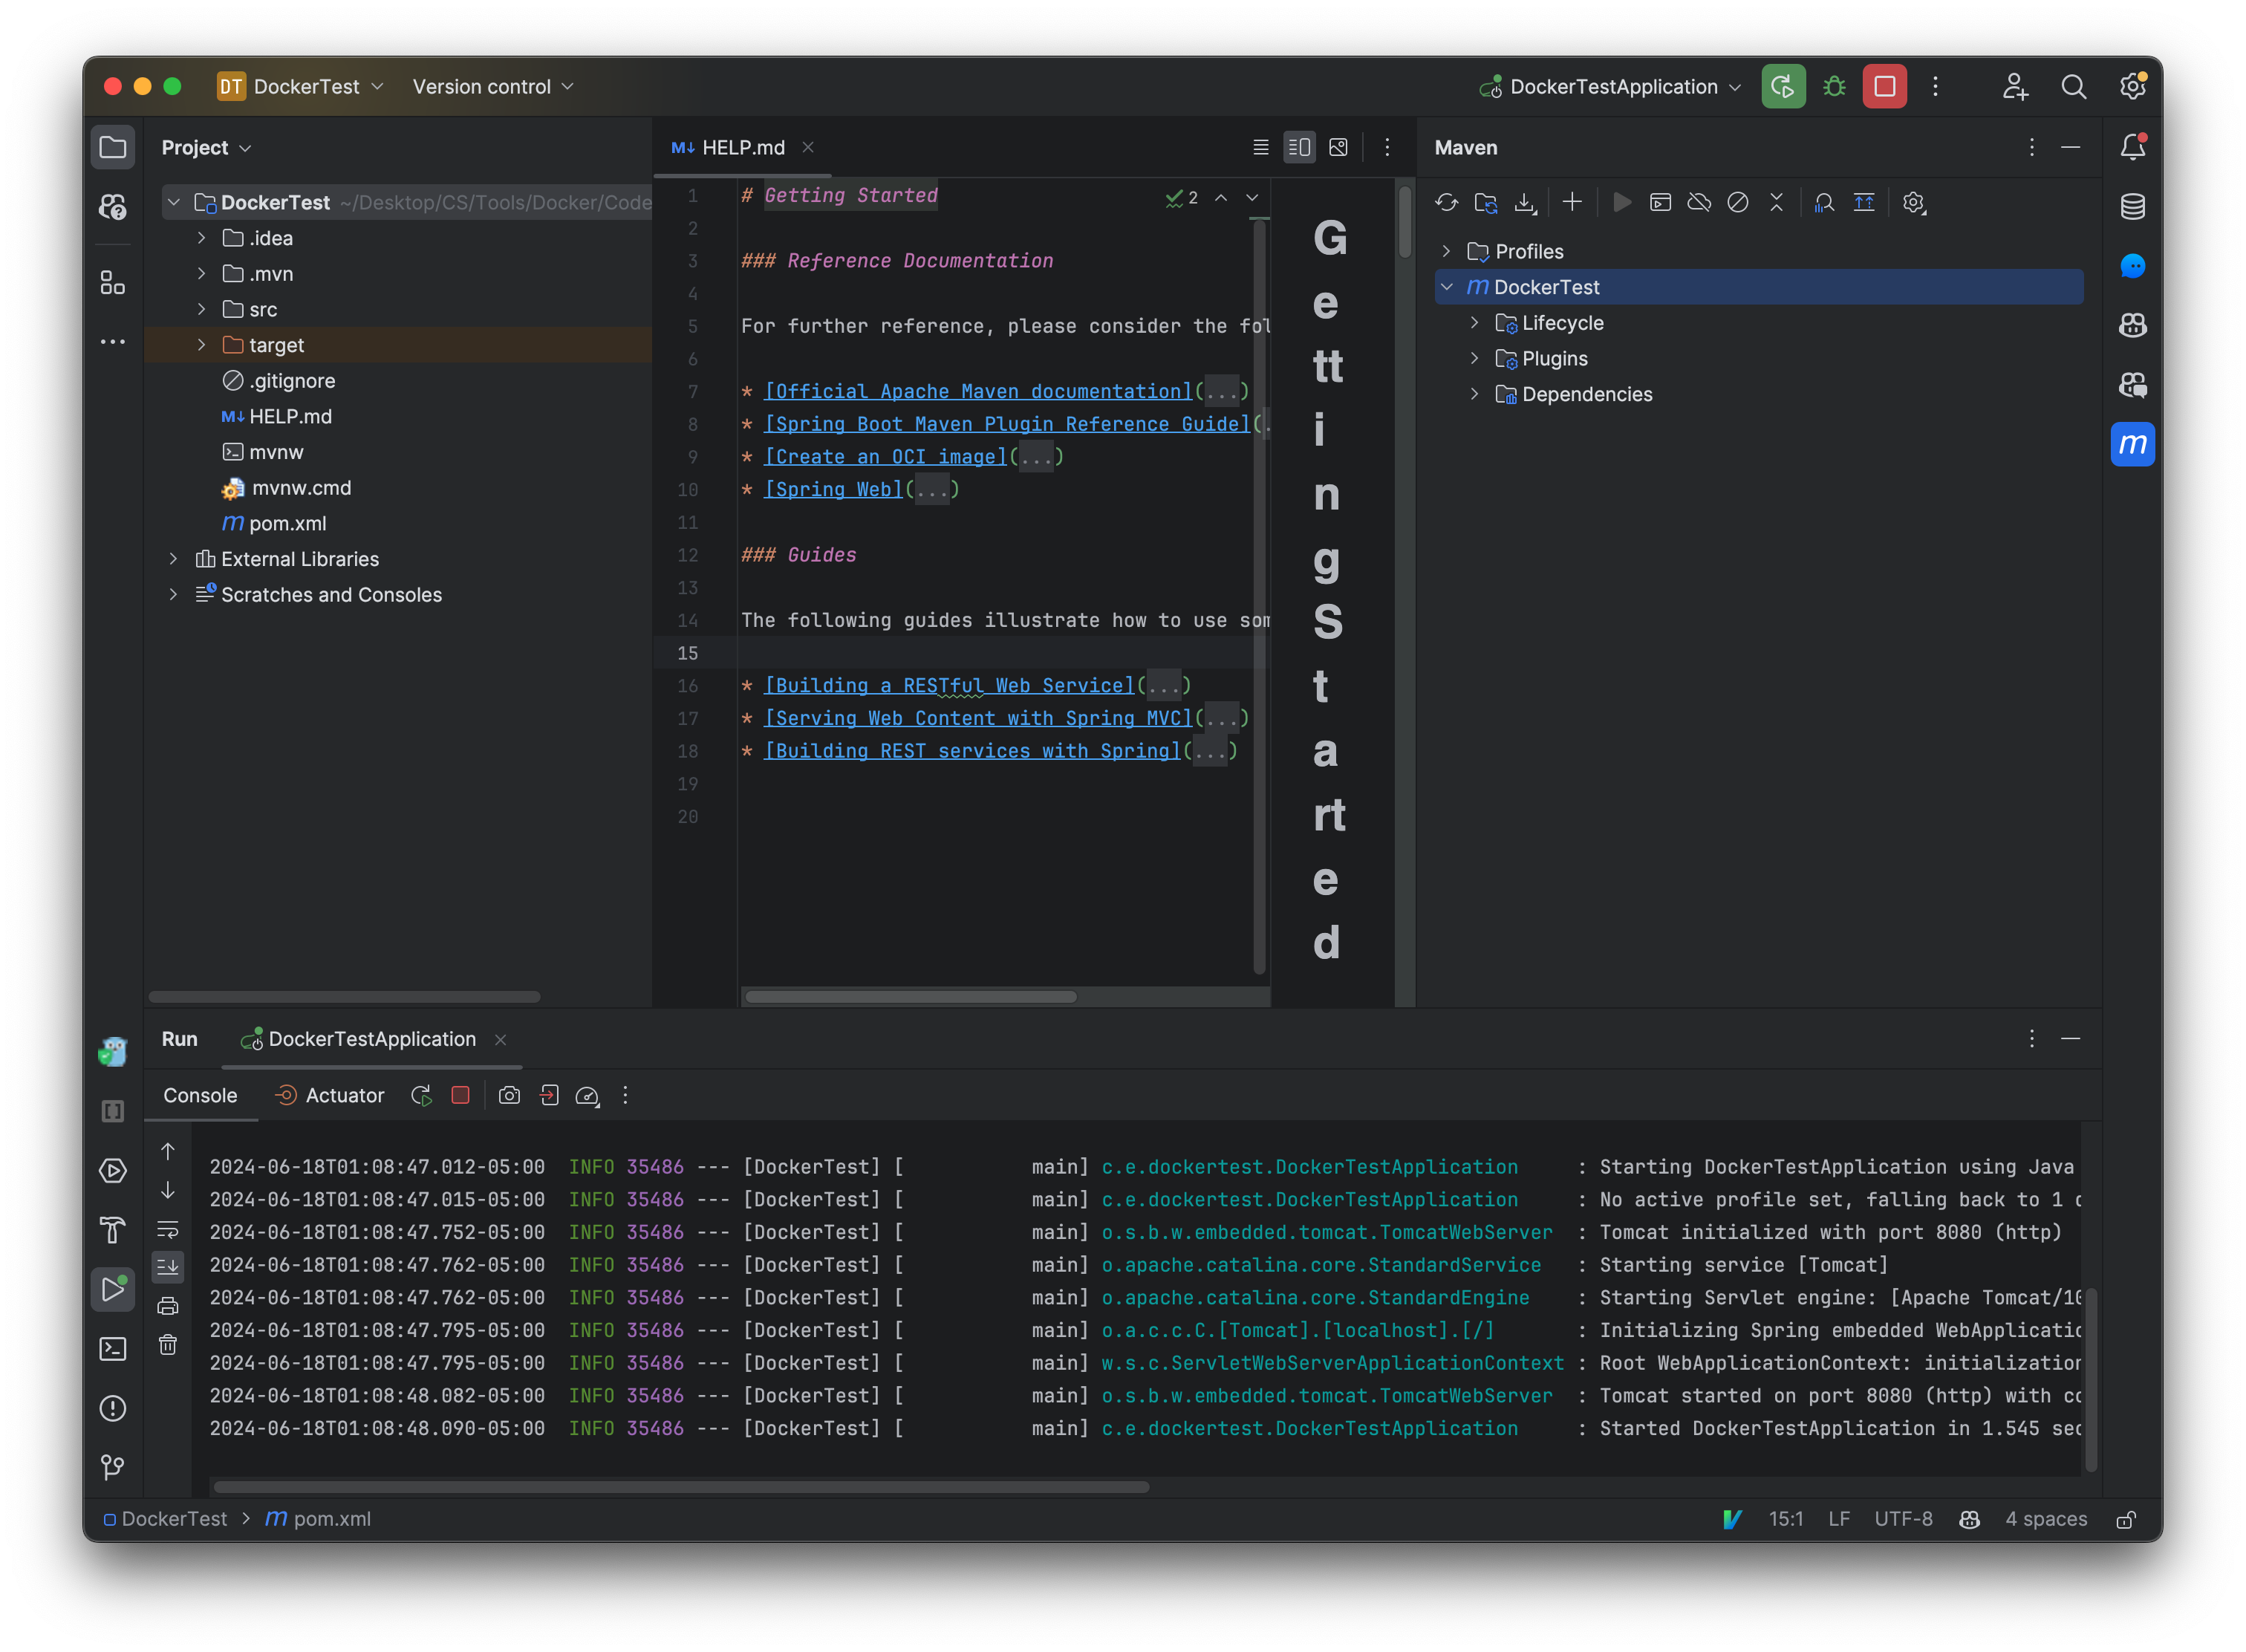Expand External Libraries node
Viewport: 2246px width, 1652px height.
pyautogui.click(x=173, y=559)
